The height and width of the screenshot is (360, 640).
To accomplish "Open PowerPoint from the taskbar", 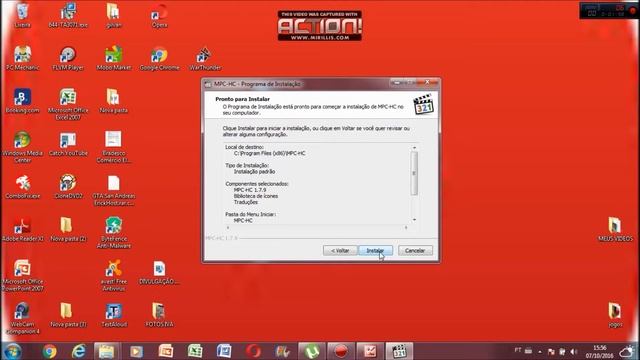I will click(x=166, y=351).
